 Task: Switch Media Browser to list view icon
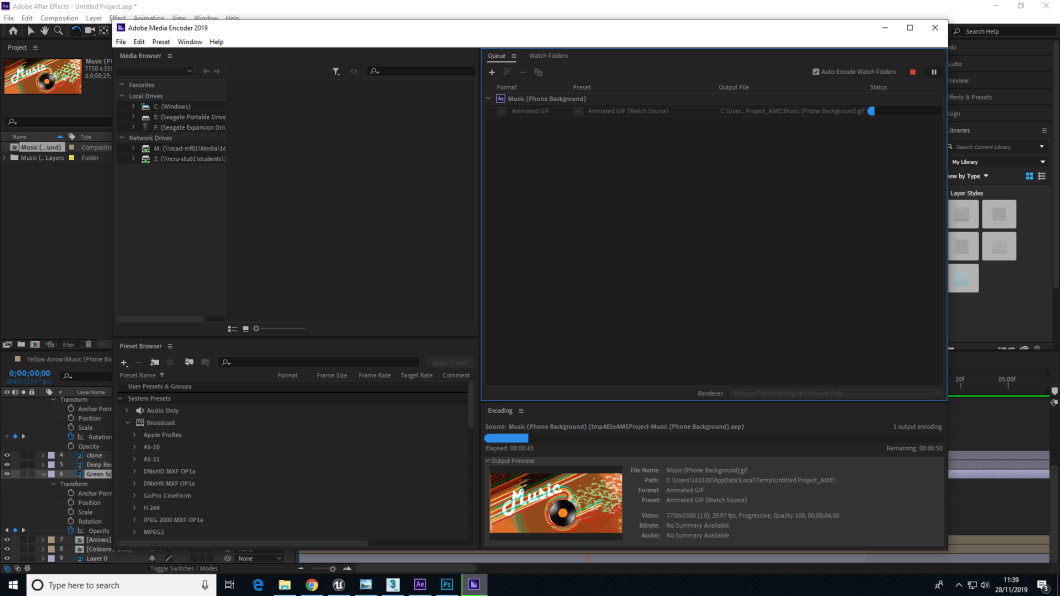point(232,329)
